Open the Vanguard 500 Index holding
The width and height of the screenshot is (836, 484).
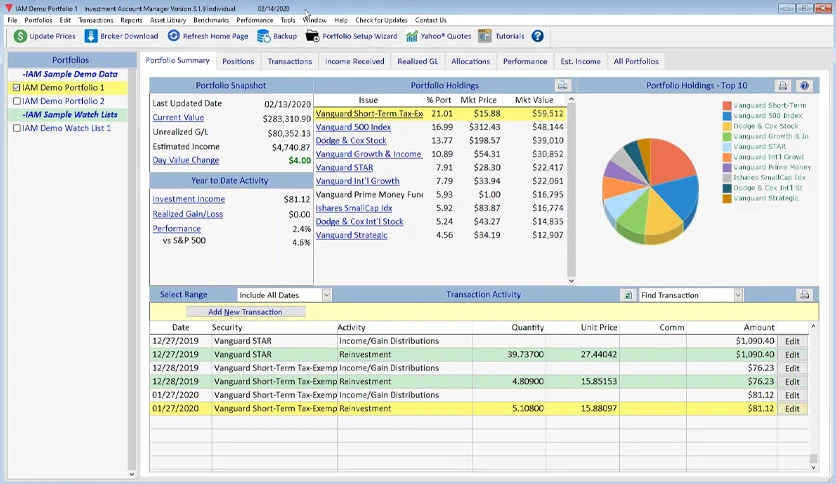coord(353,127)
